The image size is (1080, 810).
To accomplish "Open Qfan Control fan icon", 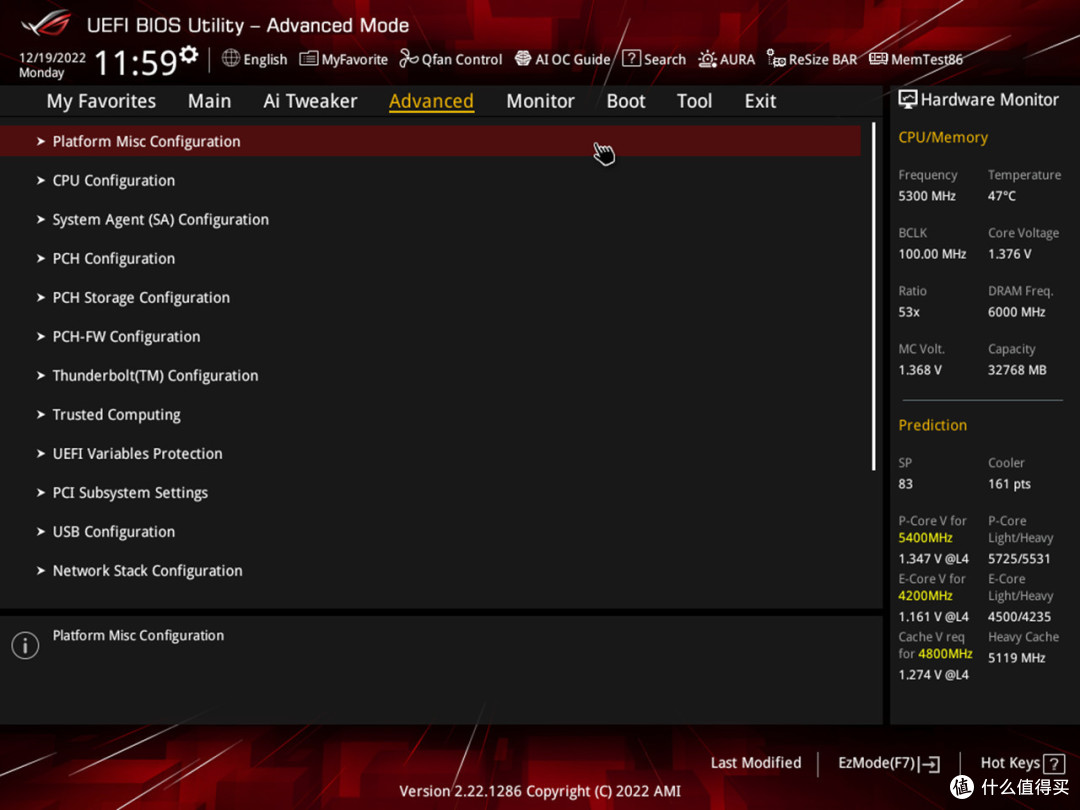I will pos(408,59).
